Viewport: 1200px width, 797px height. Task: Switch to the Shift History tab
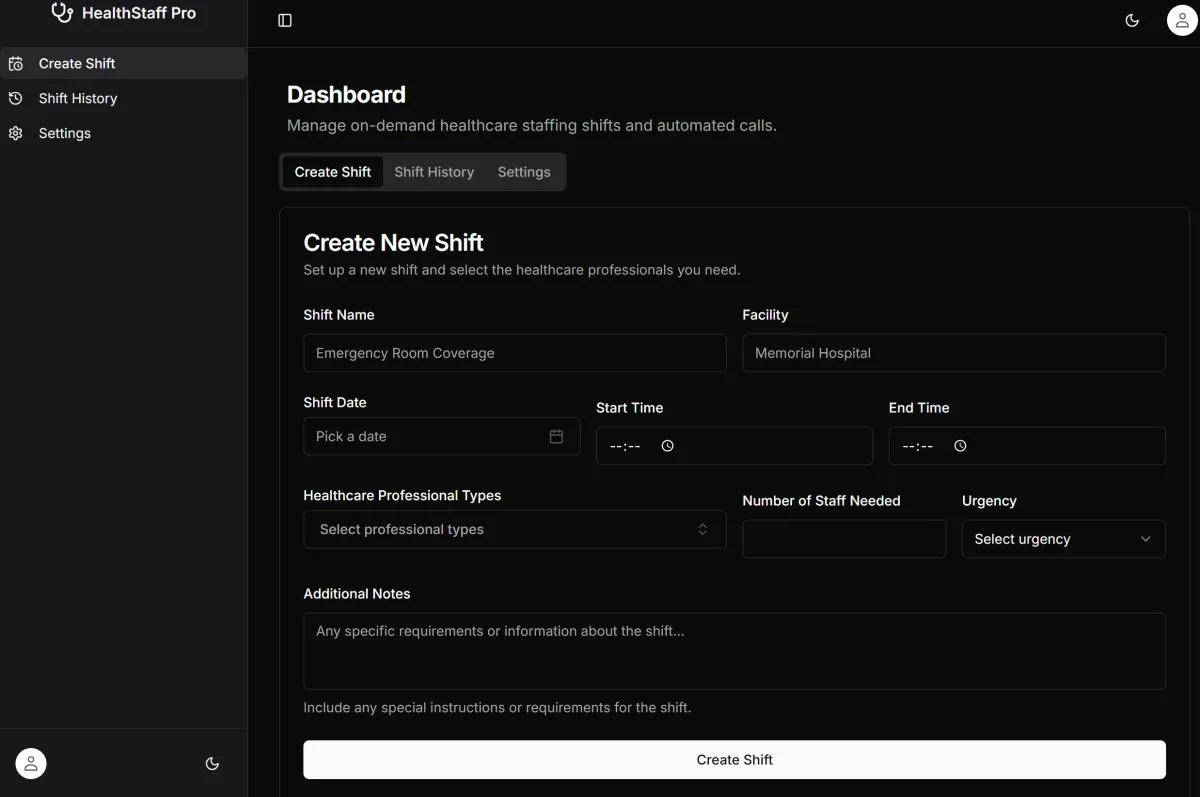[434, 172]
